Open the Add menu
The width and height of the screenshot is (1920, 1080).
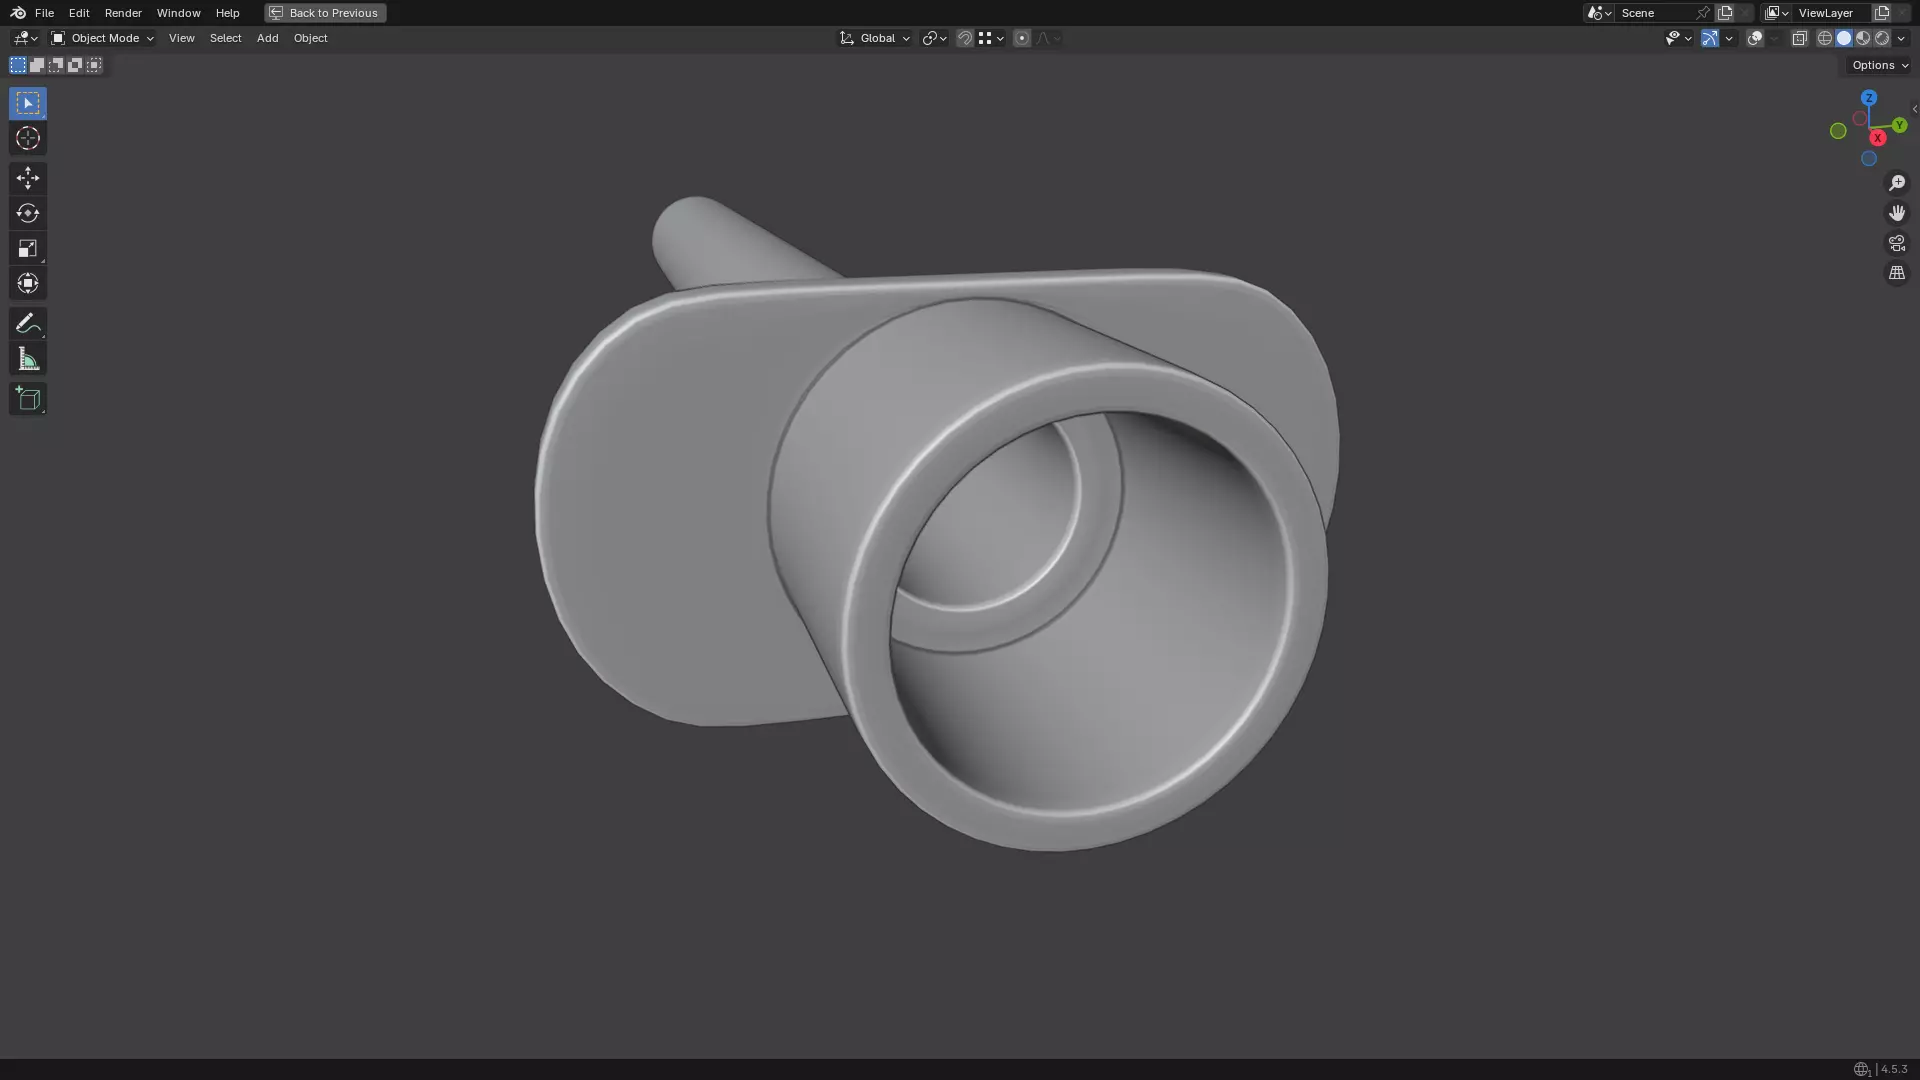(x=267, y=38)
